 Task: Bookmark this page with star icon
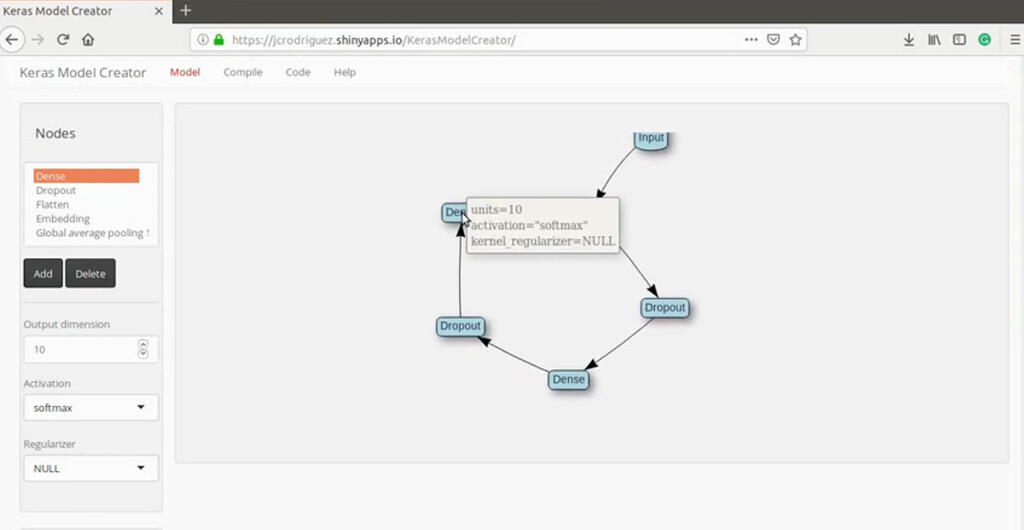pos(795,40)
